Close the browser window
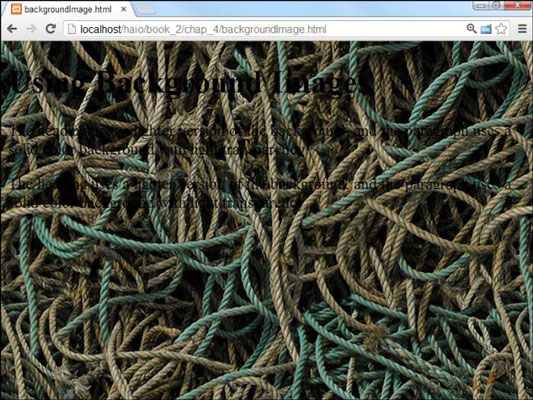The width and height of the screenshot is (533, 400). point(517,5)
